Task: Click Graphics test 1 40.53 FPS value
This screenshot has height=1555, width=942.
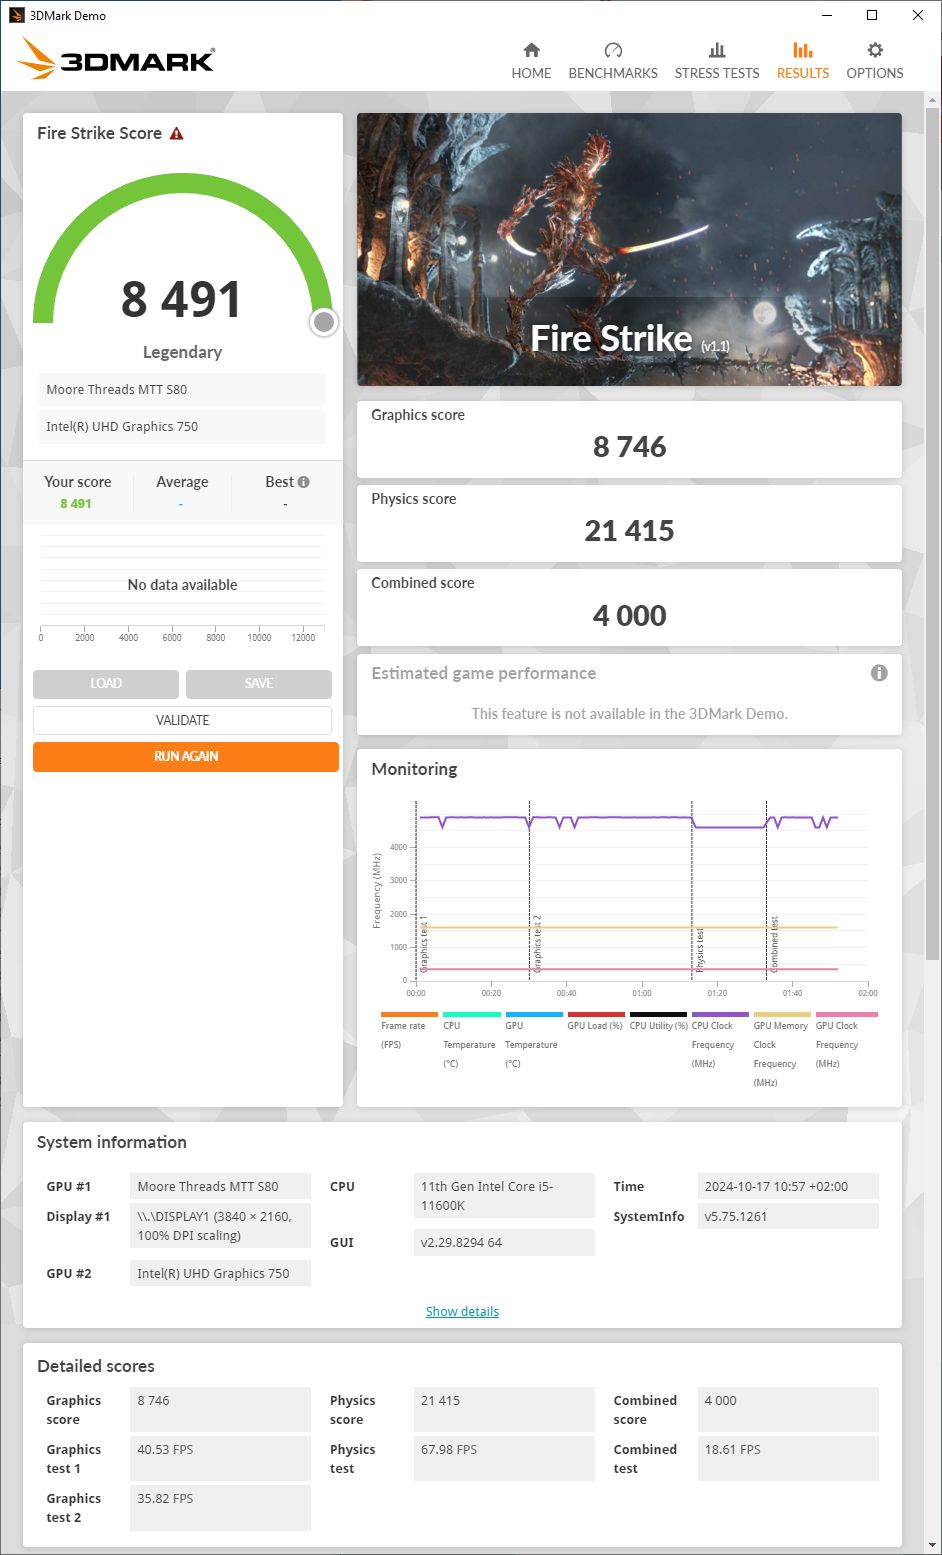Action: point(220,1459)
